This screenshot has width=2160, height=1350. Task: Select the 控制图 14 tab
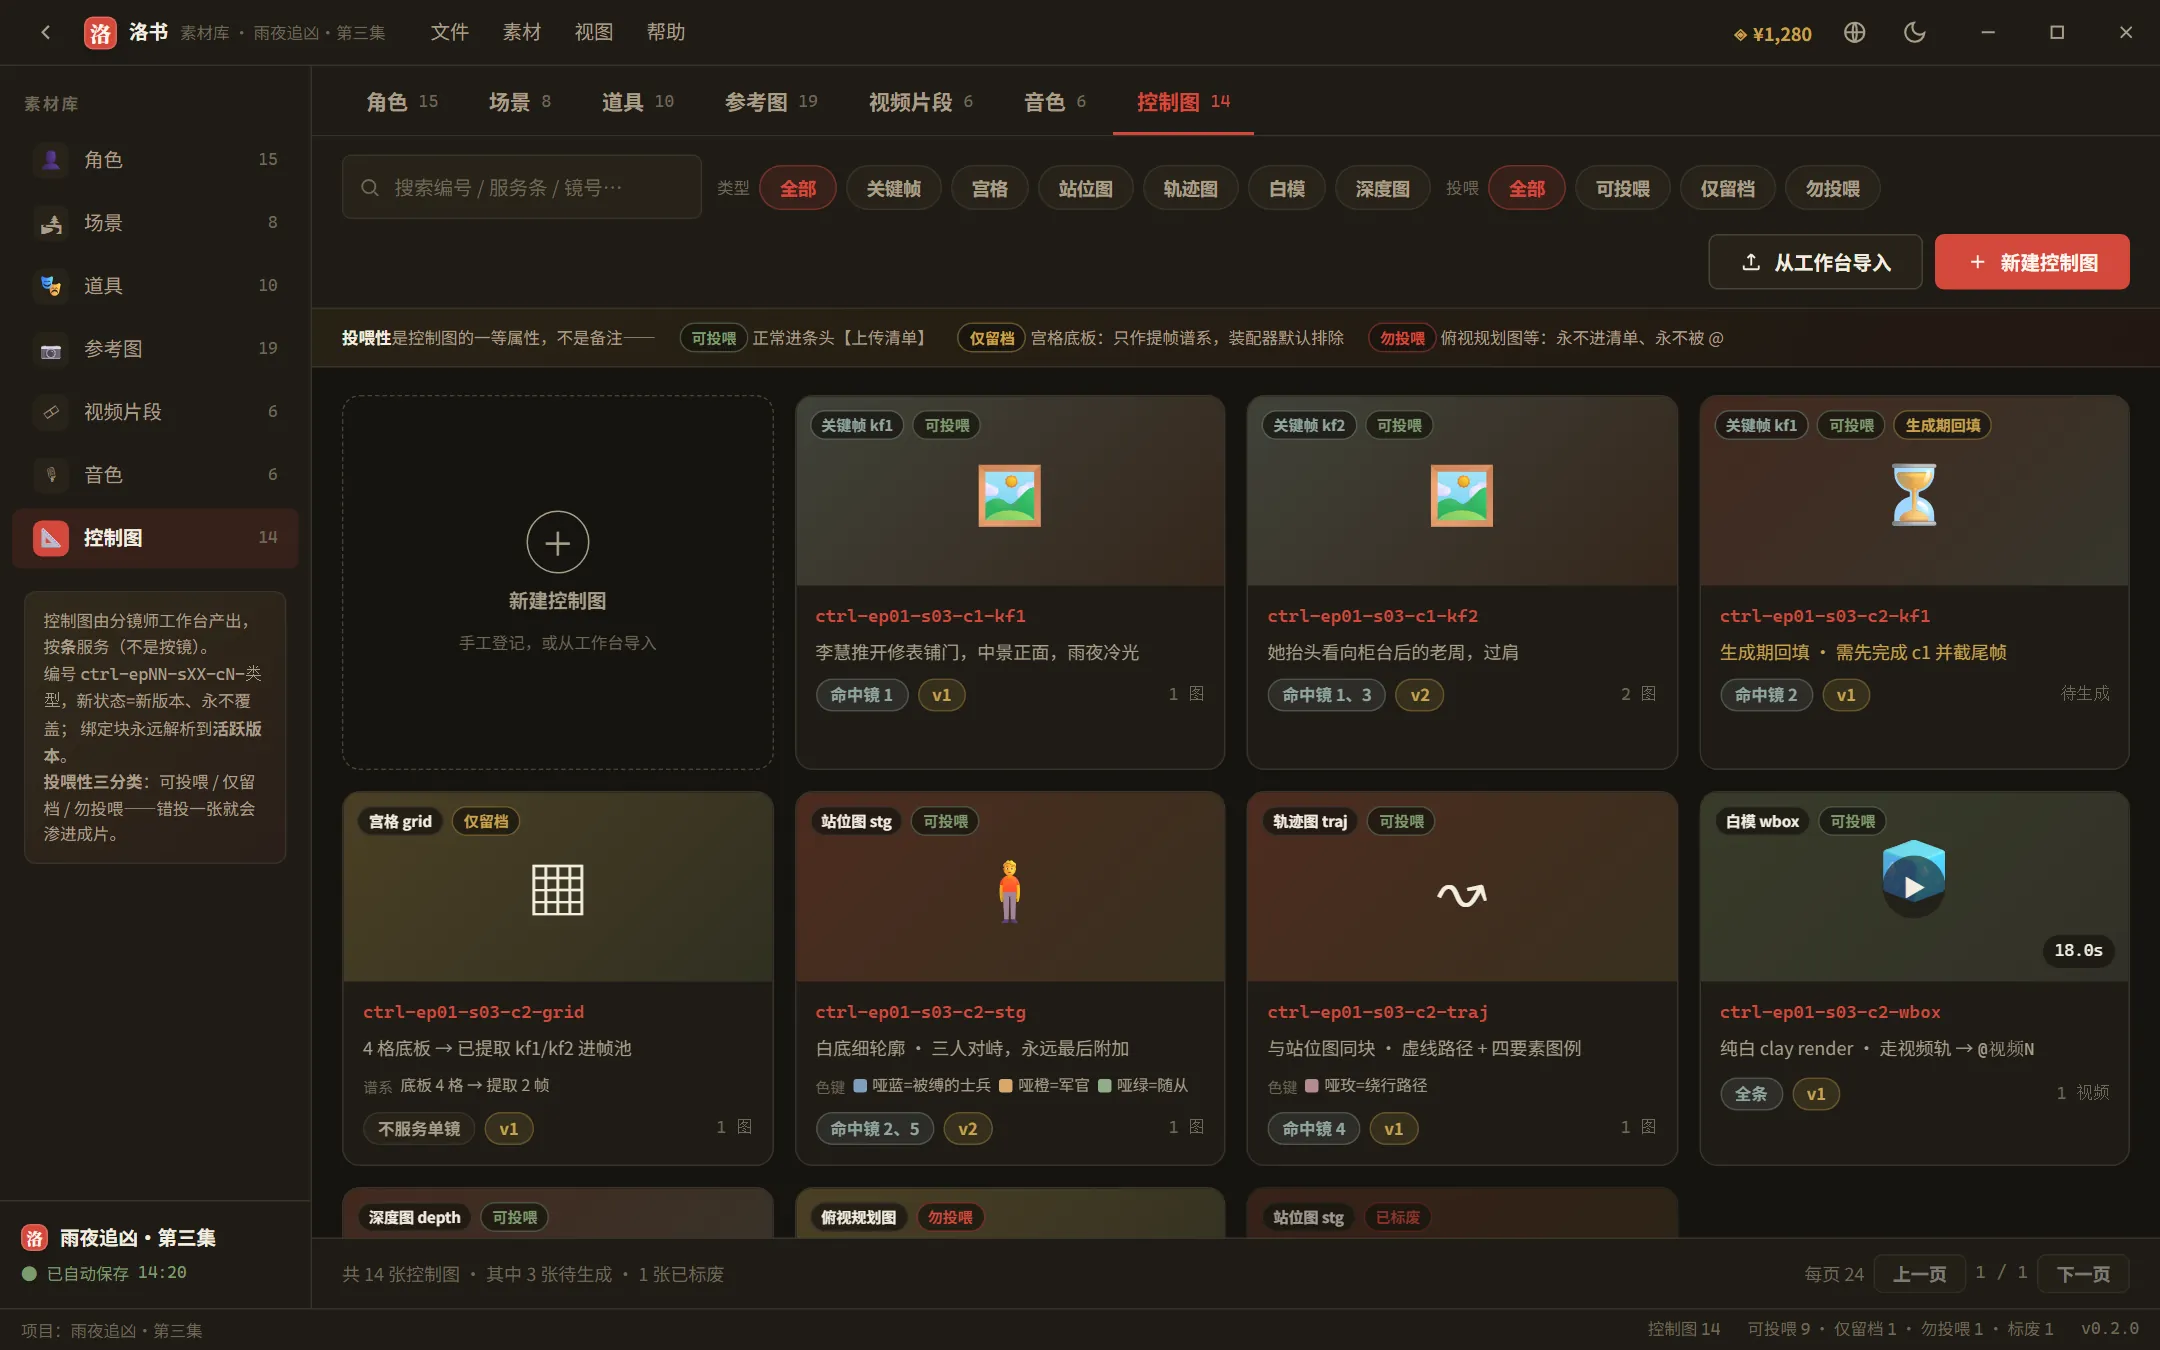[x=1183, y=101]
